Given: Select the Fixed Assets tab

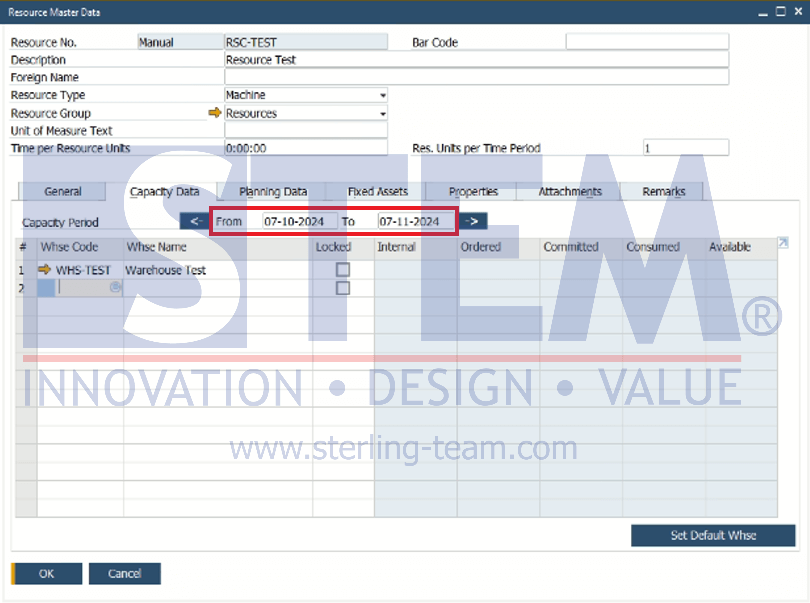Looking at the screenshot, I should click(x=378, y=192).
